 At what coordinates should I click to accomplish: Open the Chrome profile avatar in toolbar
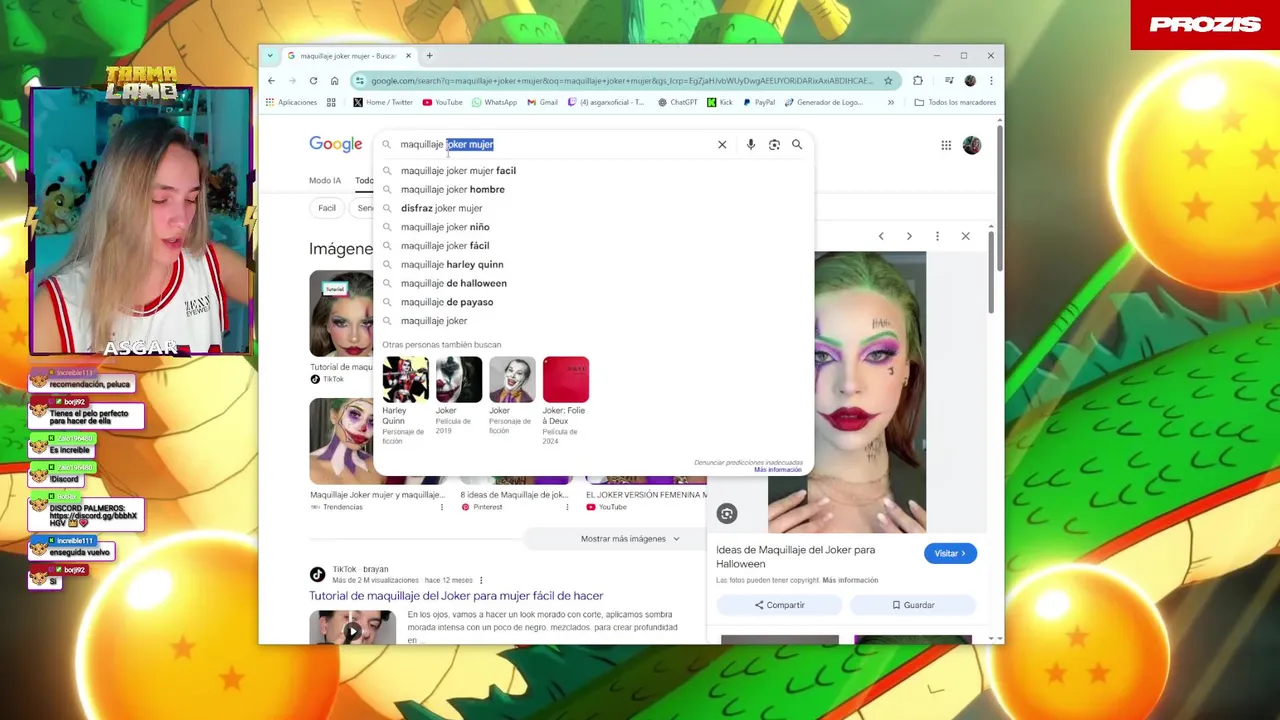[970, 81]
